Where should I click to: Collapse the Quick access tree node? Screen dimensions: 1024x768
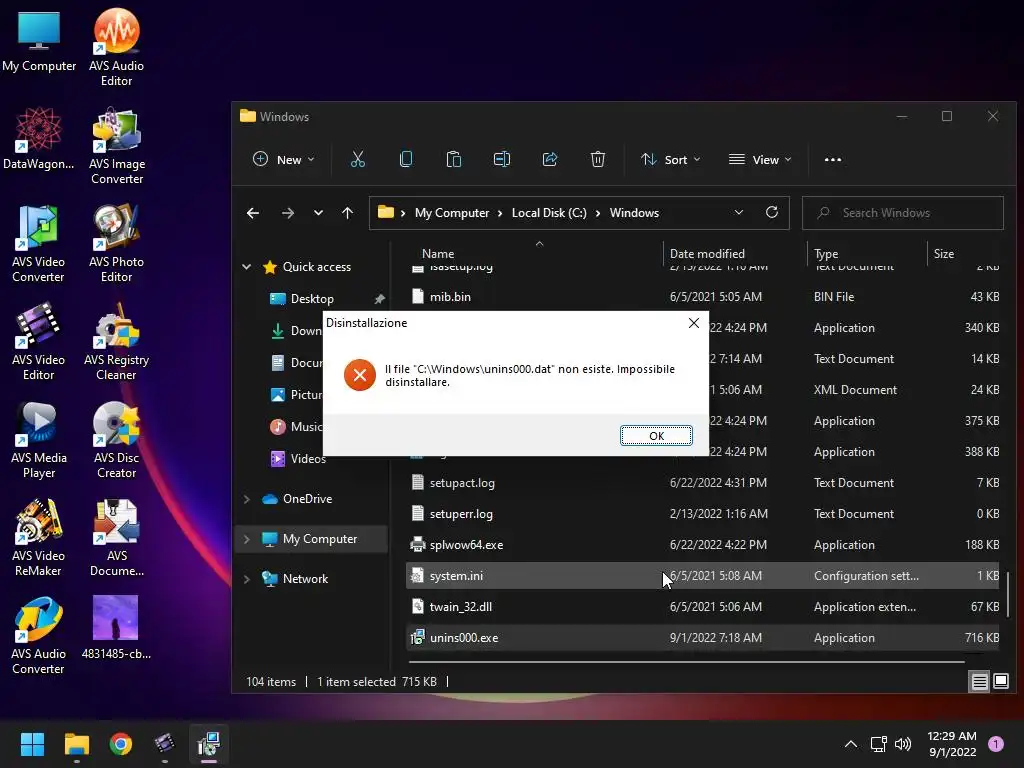[x=247, y=266]
